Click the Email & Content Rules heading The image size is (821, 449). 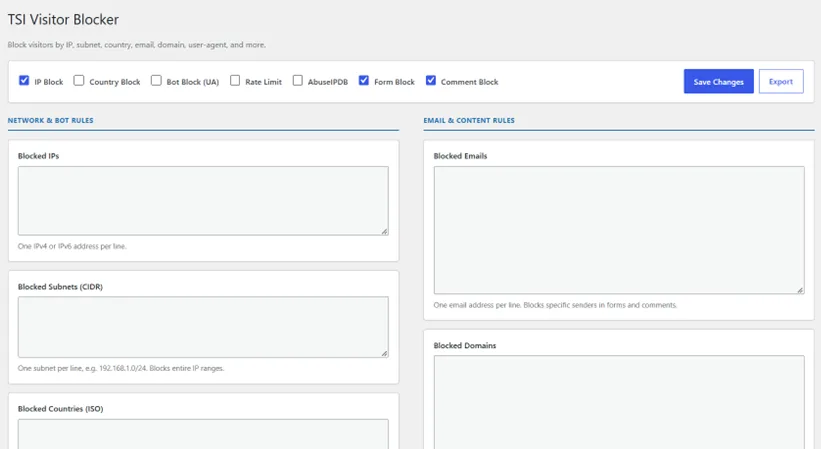[x=469, y=120]
